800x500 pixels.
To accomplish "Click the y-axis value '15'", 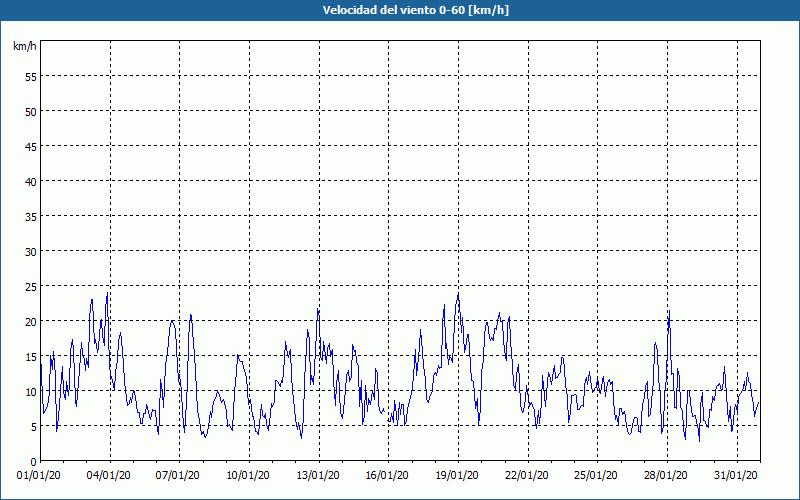I will [31, 357].
